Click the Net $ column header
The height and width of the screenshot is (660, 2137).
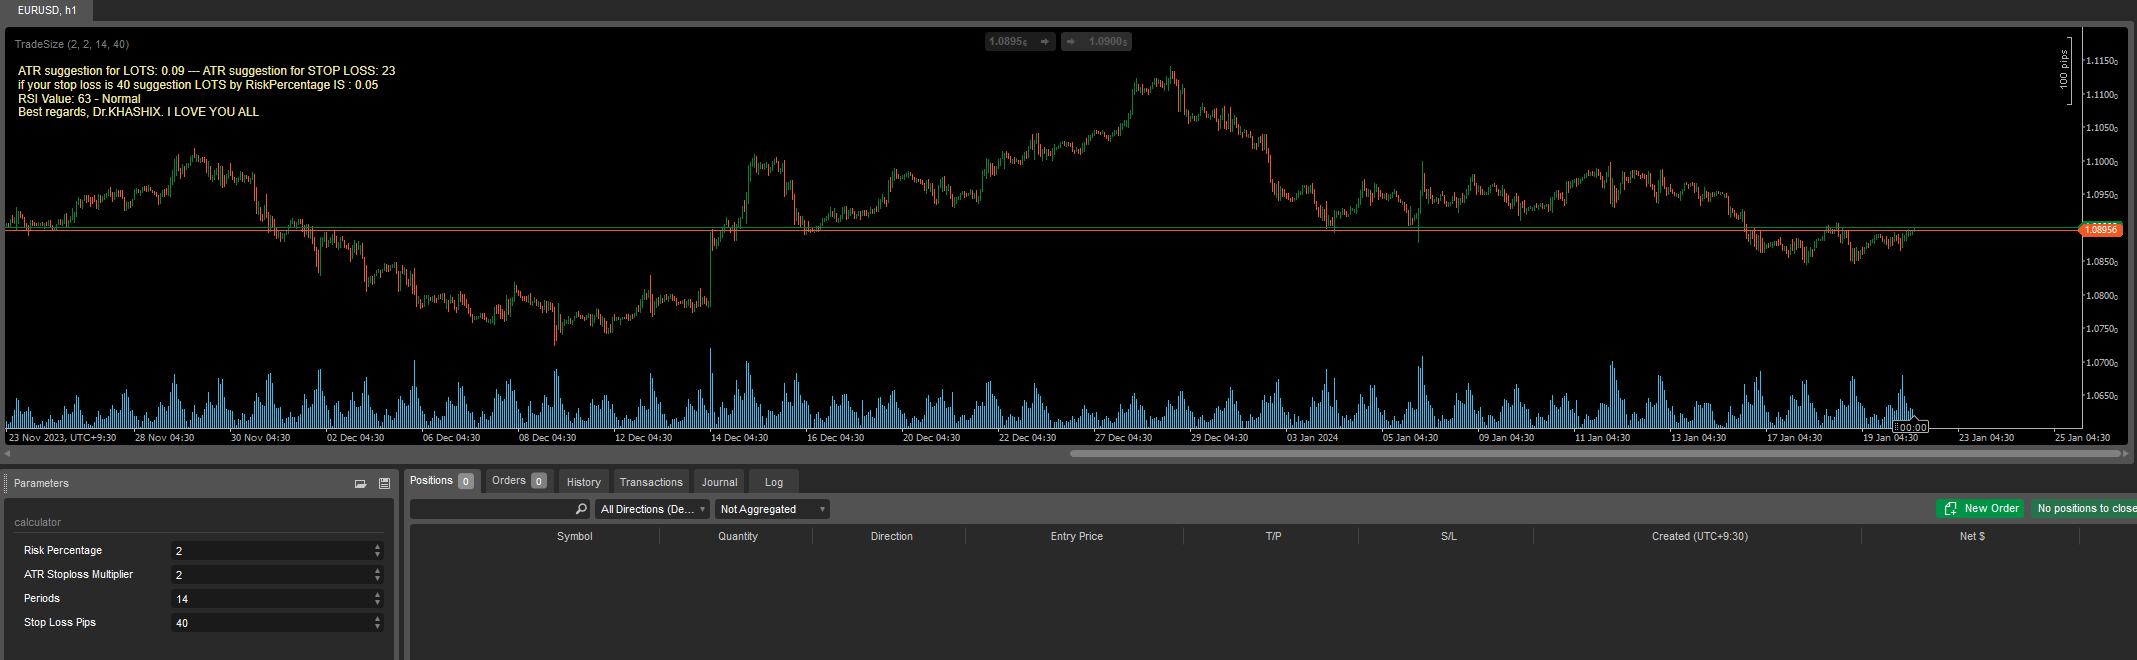[x=1972, y=536]
